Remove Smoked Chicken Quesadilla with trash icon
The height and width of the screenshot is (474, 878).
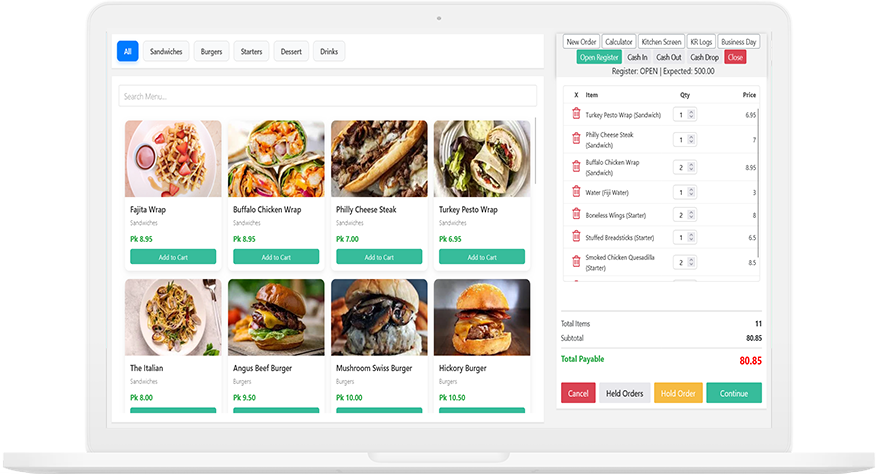(576, 262)
